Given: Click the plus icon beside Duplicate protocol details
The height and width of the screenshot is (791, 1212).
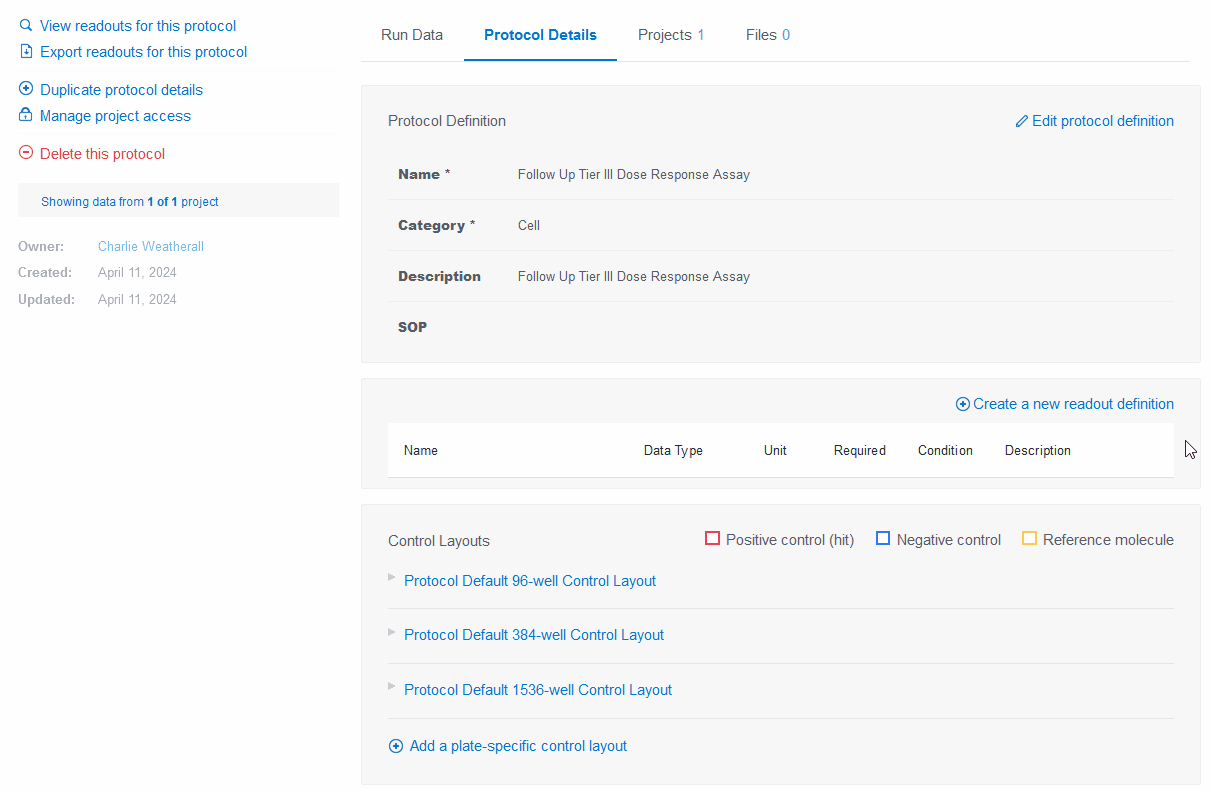Looking at the screenshot, I should coord(26,89).
